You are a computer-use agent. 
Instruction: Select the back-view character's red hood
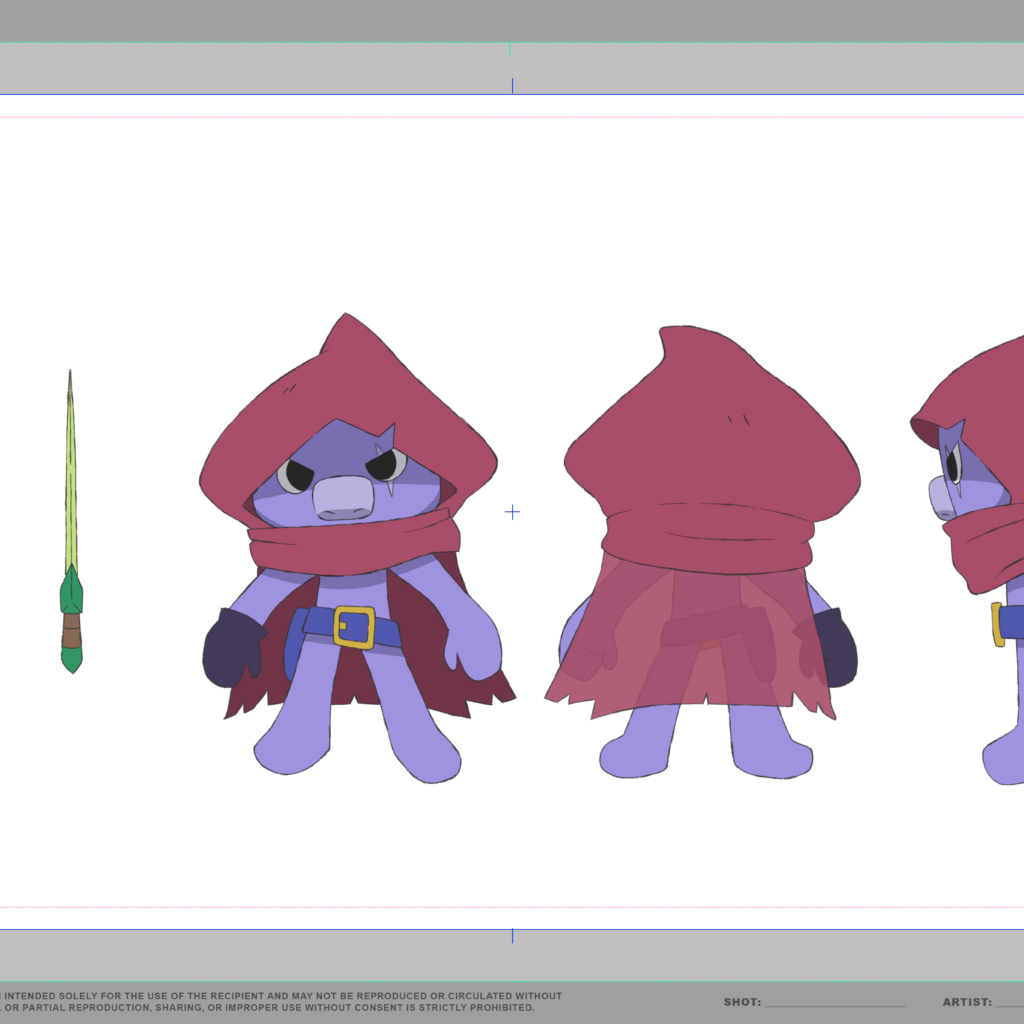pos(712,430)
